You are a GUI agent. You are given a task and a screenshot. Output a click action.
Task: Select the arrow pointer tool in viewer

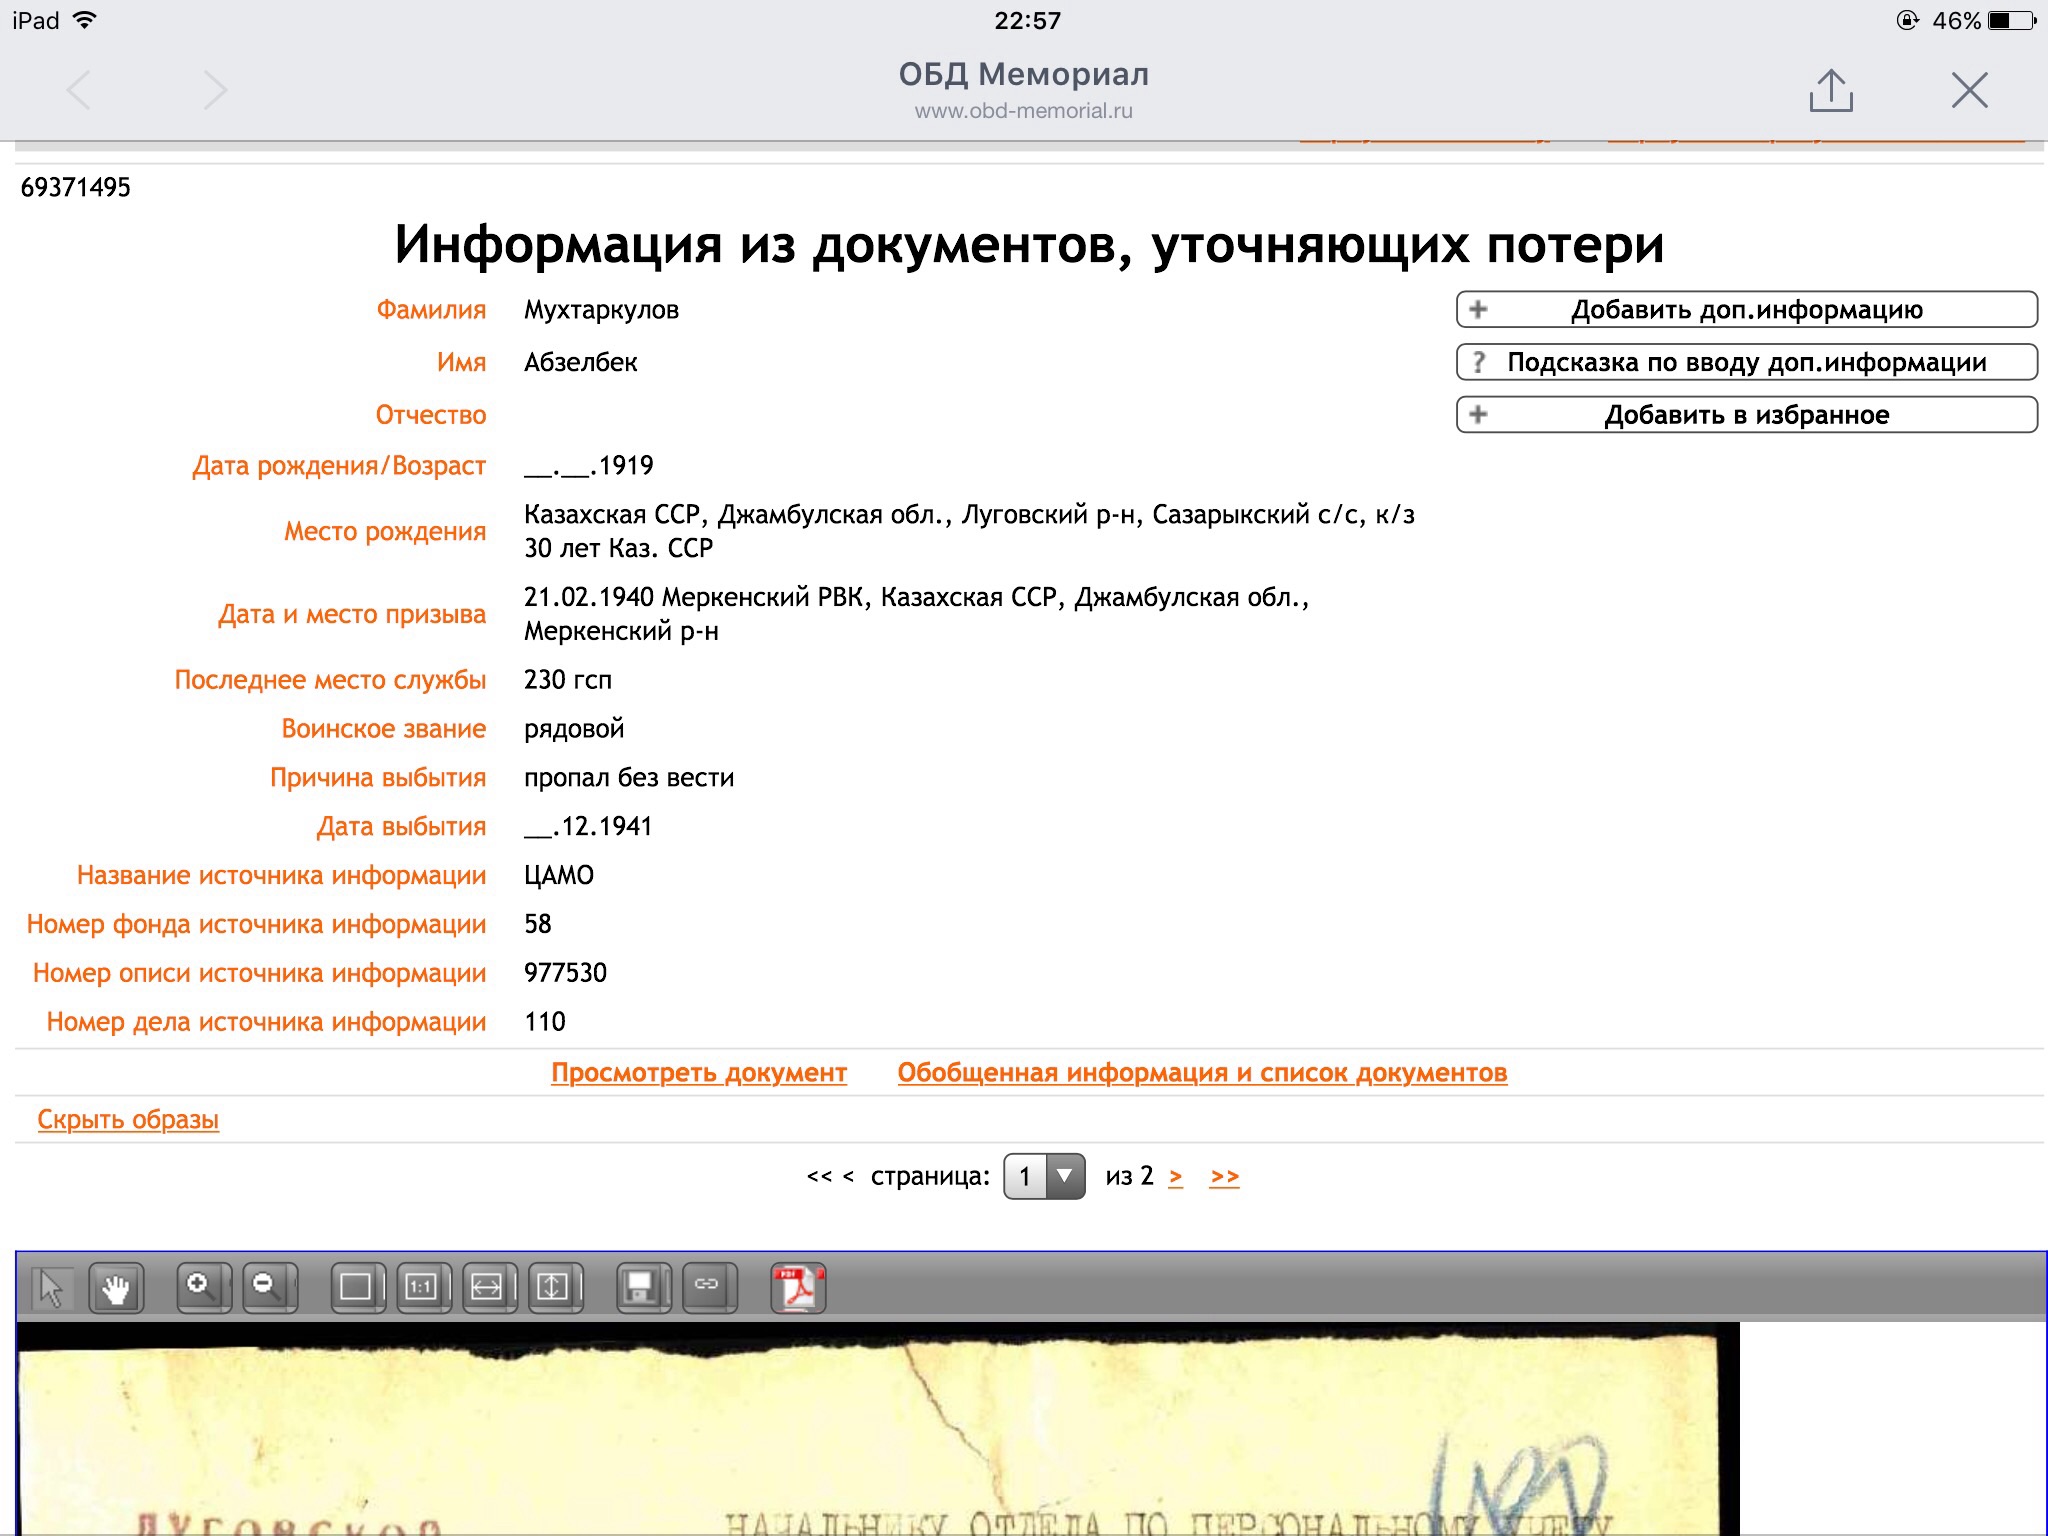(51, 1287)
